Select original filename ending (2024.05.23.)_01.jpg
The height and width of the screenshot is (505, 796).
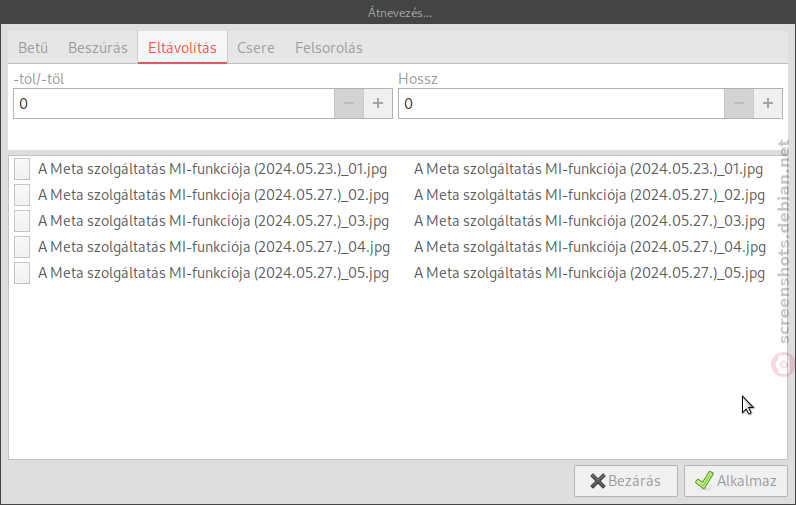[x=212, y=169]
